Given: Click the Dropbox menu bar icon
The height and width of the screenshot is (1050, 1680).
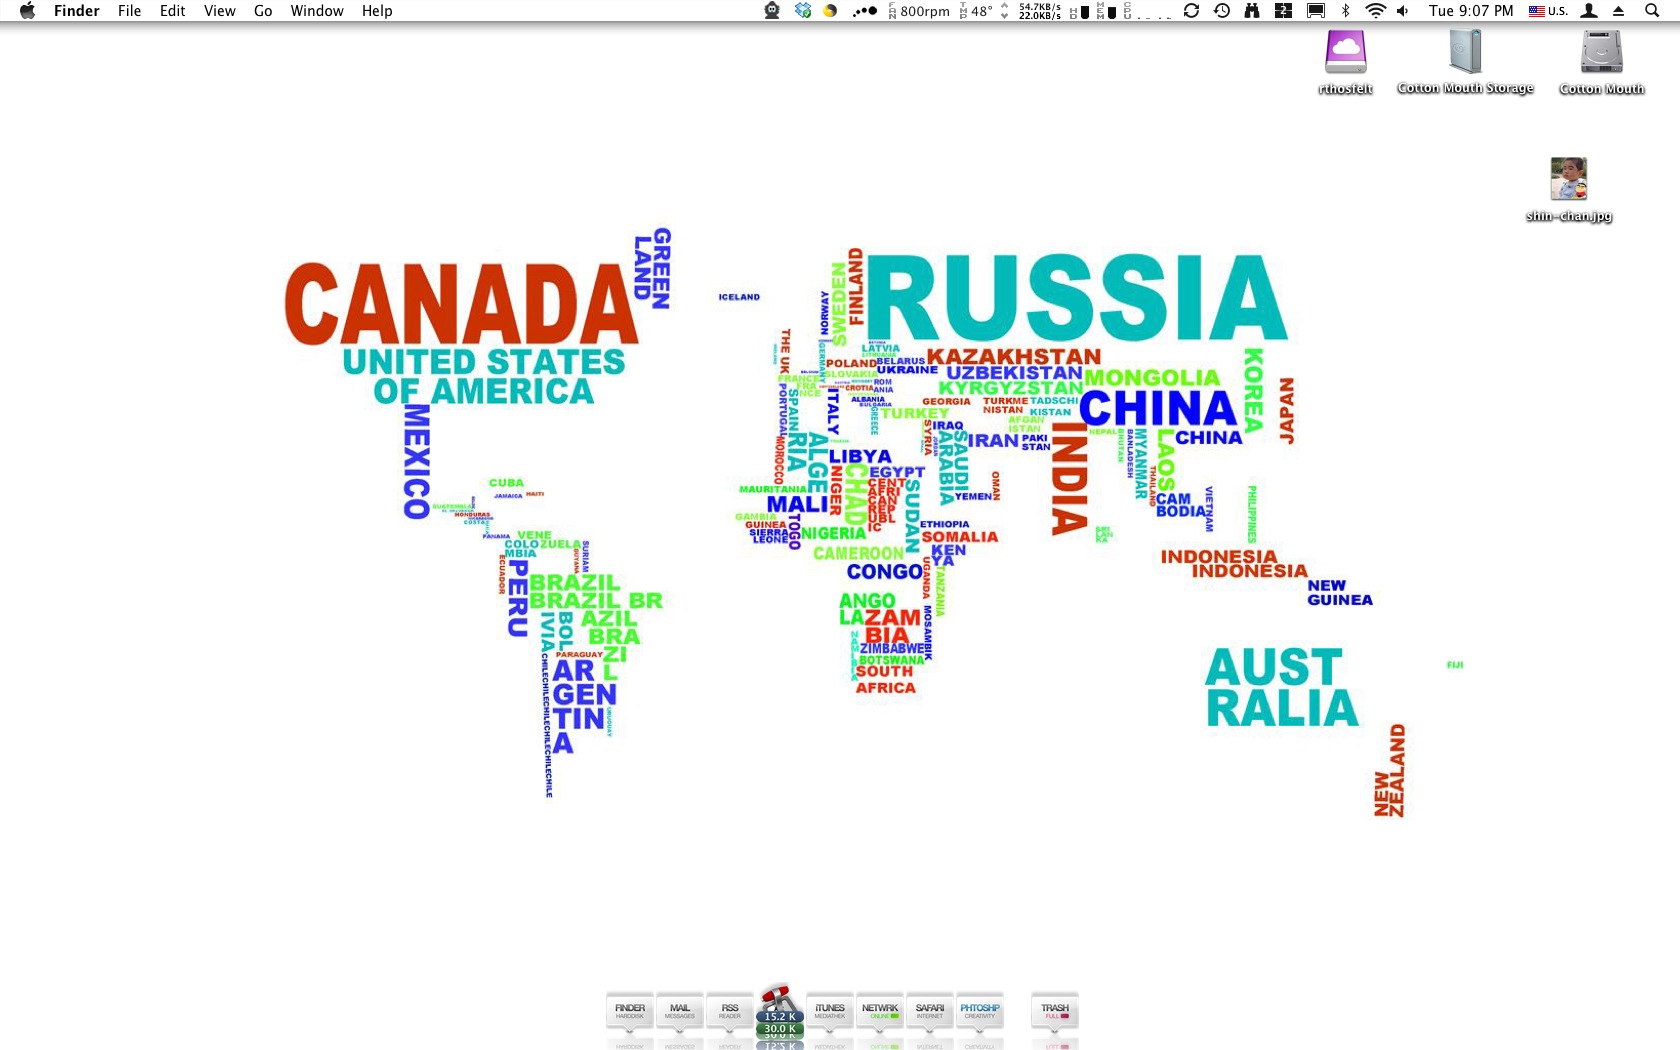Looking at the screenshot, I should [x=802, y=11].
